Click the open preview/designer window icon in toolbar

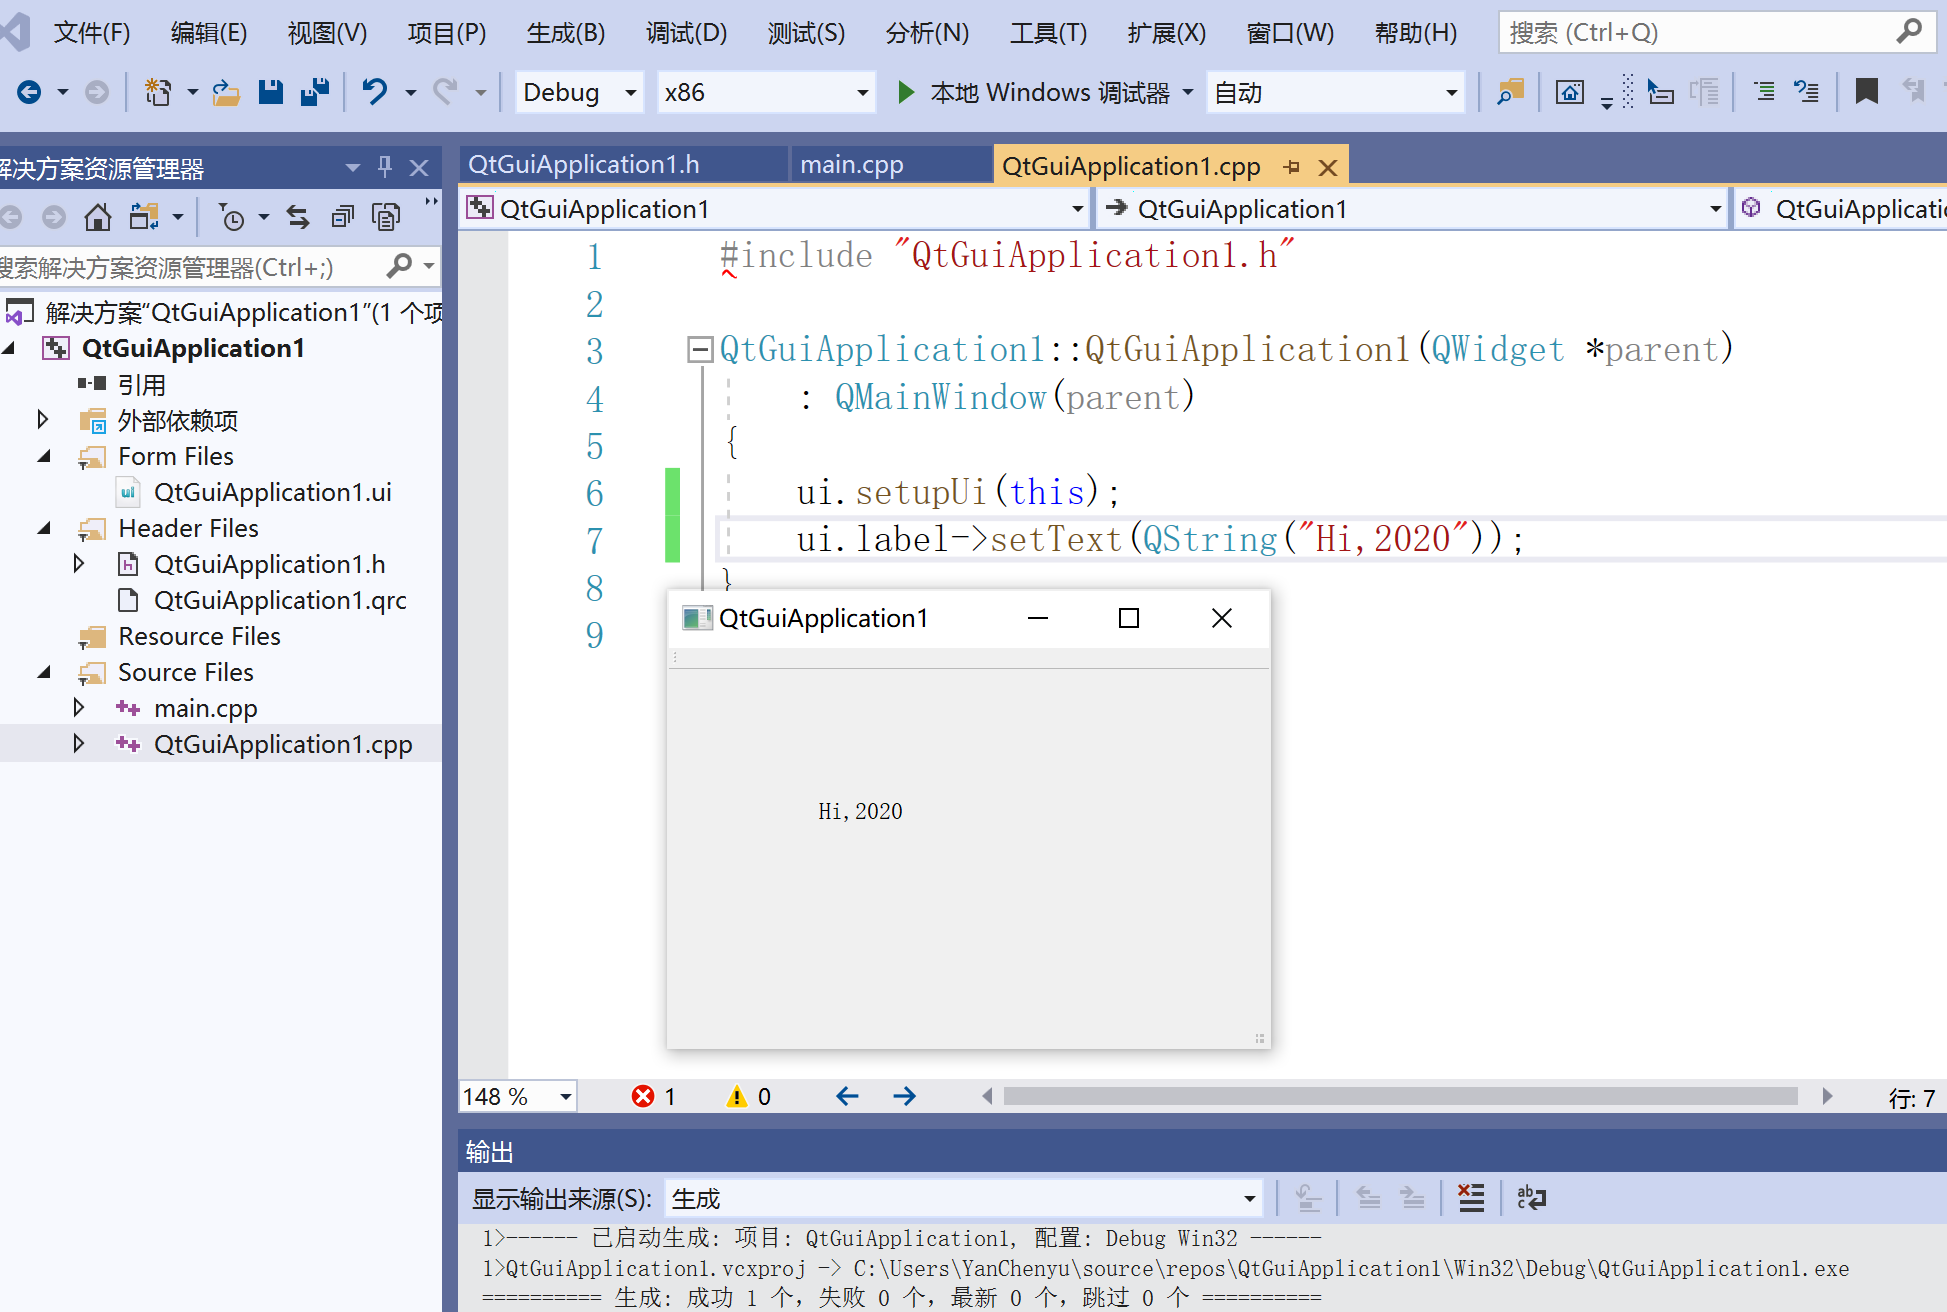click(1570, 93)
